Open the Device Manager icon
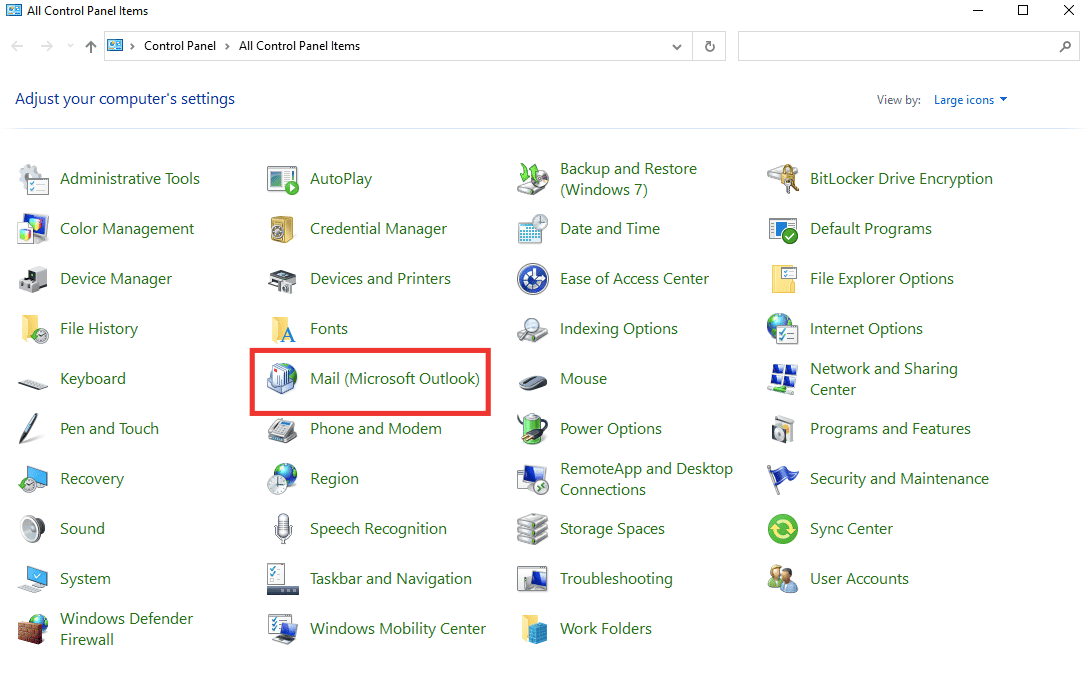This screenshot has height=692, width=1091. pos(33,280)
